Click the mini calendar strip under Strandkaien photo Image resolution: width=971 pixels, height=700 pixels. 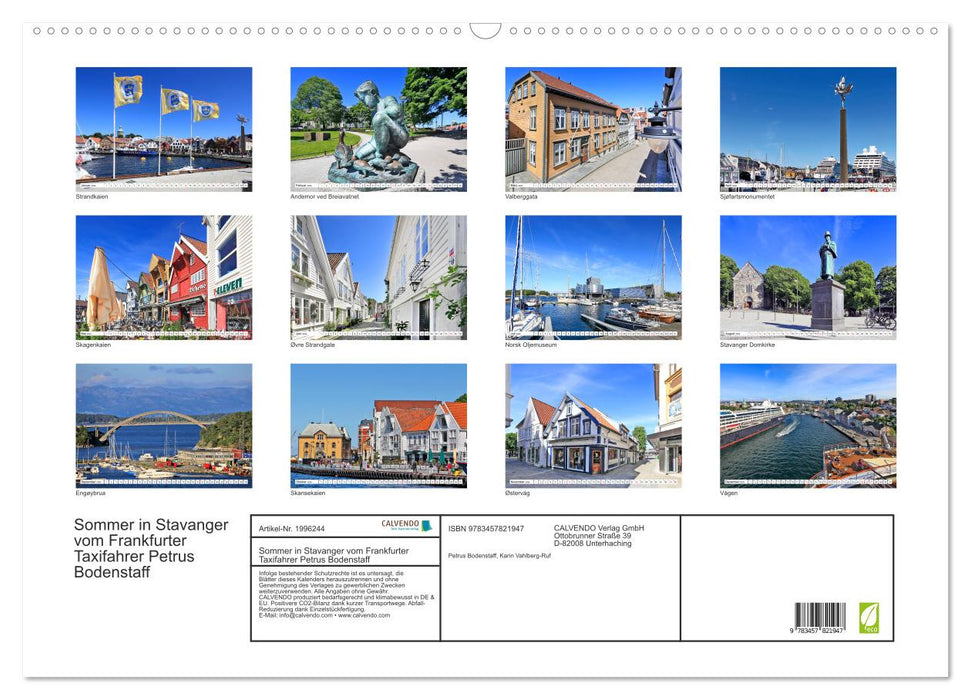point(162,186)
